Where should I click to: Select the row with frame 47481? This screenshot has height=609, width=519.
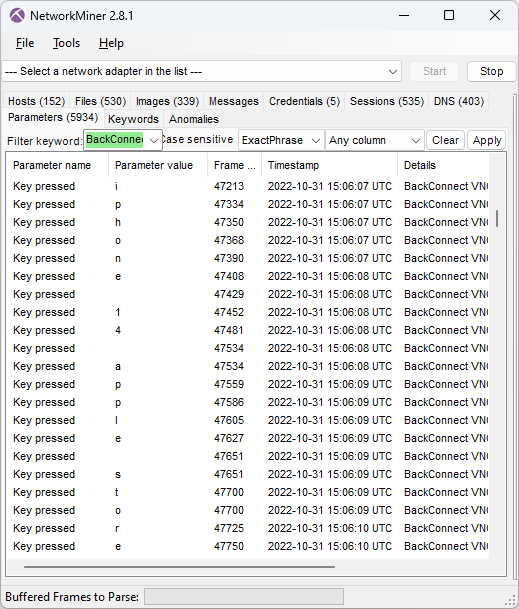pyautogui.click(x=248, y=330)
